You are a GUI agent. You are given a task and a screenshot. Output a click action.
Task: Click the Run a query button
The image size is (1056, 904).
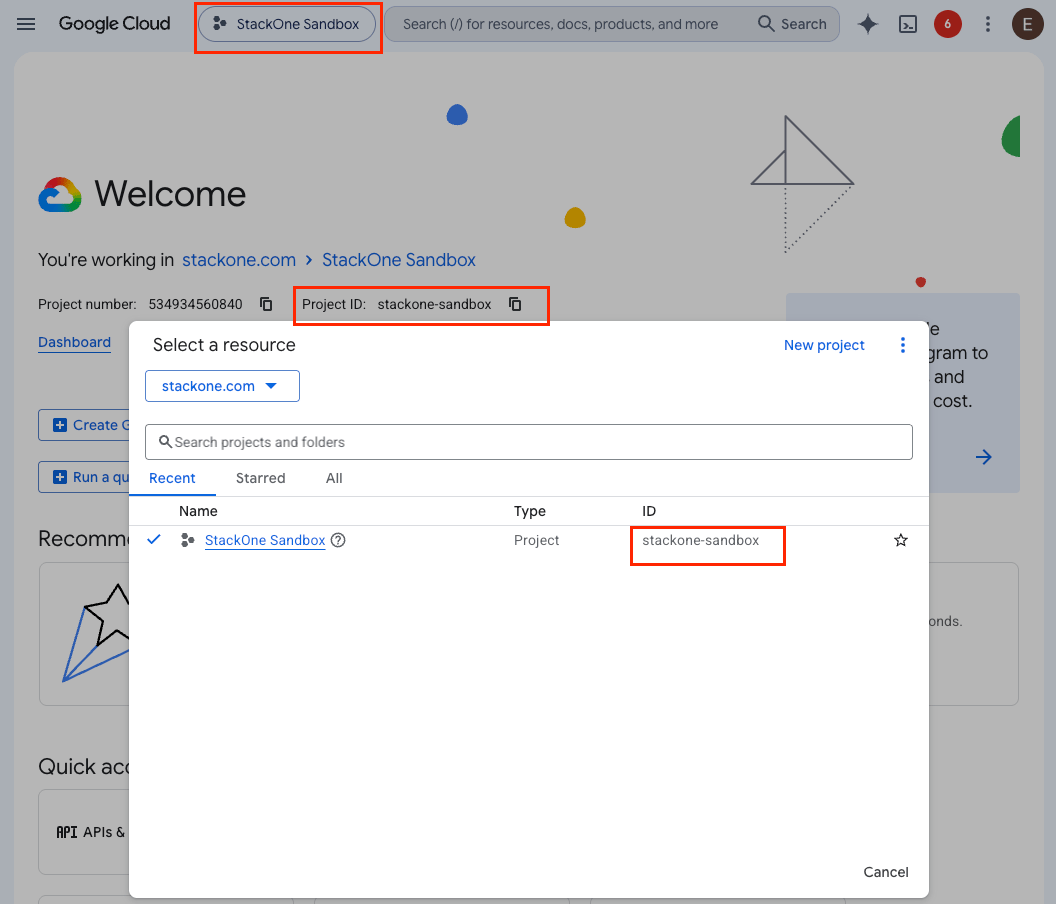(84, 477)
